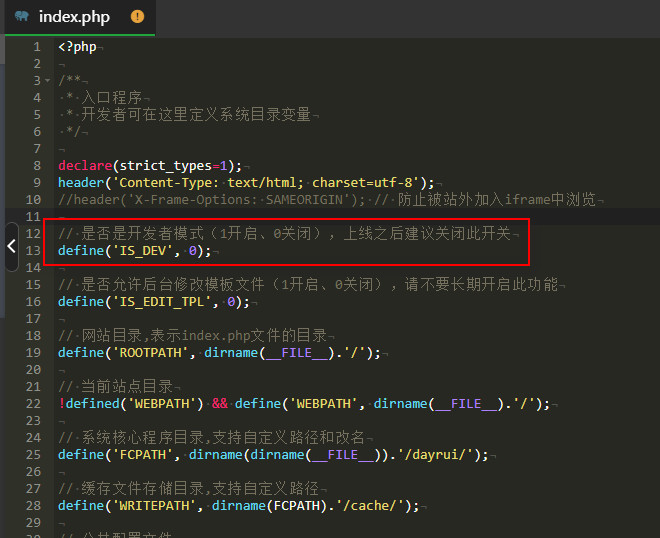Screen dimensions: 660x538
Task: Click line number 16 in the gutter
Action: [34, 302]
